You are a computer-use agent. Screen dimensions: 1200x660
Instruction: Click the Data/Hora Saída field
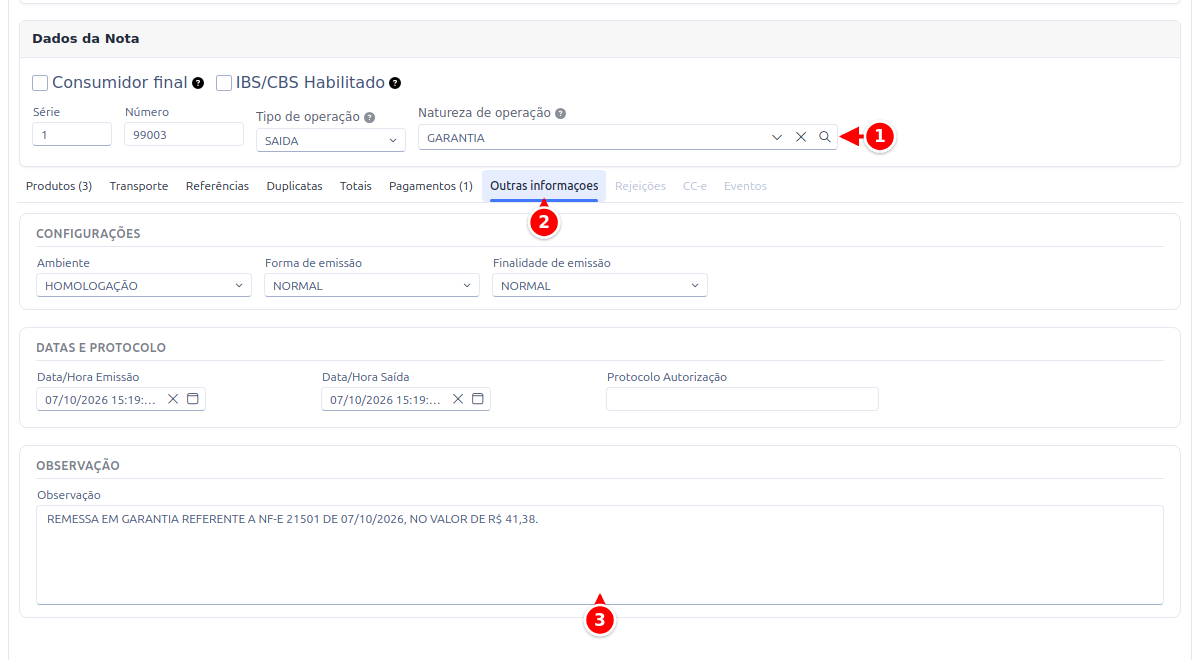[x=406, y=399]
